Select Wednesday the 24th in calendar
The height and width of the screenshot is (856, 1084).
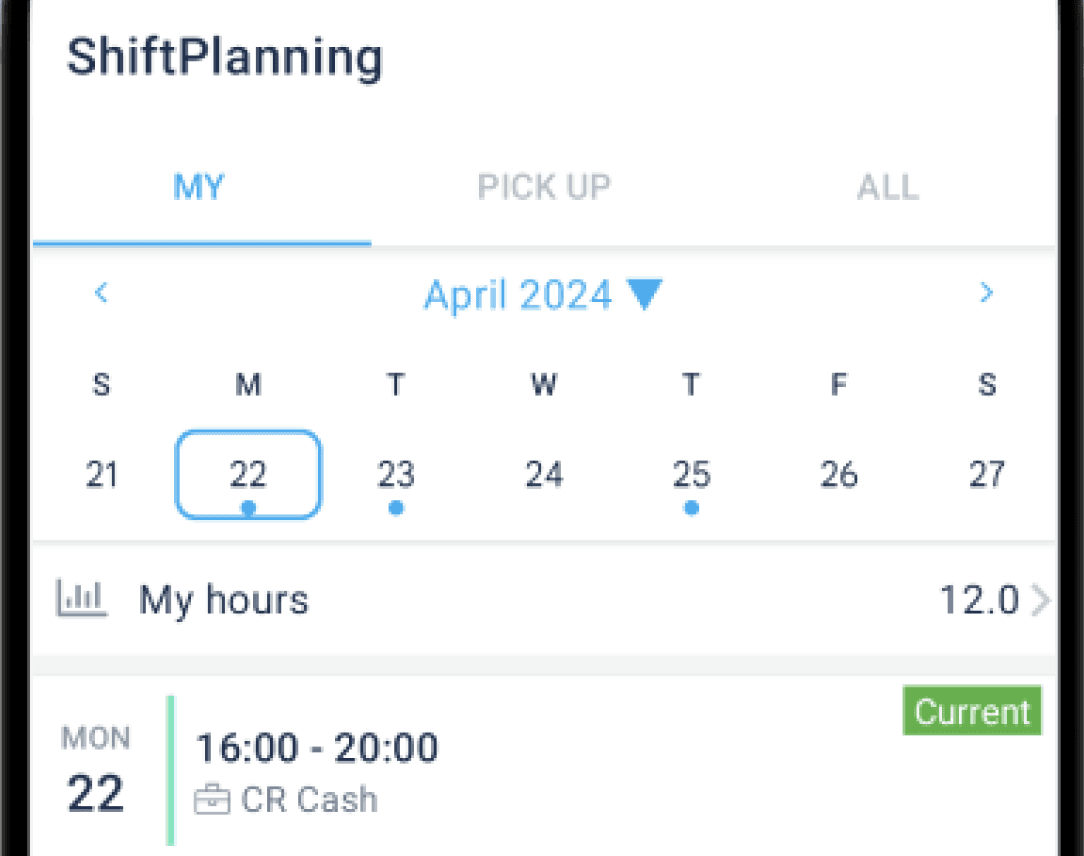click(x=544, y=475)
